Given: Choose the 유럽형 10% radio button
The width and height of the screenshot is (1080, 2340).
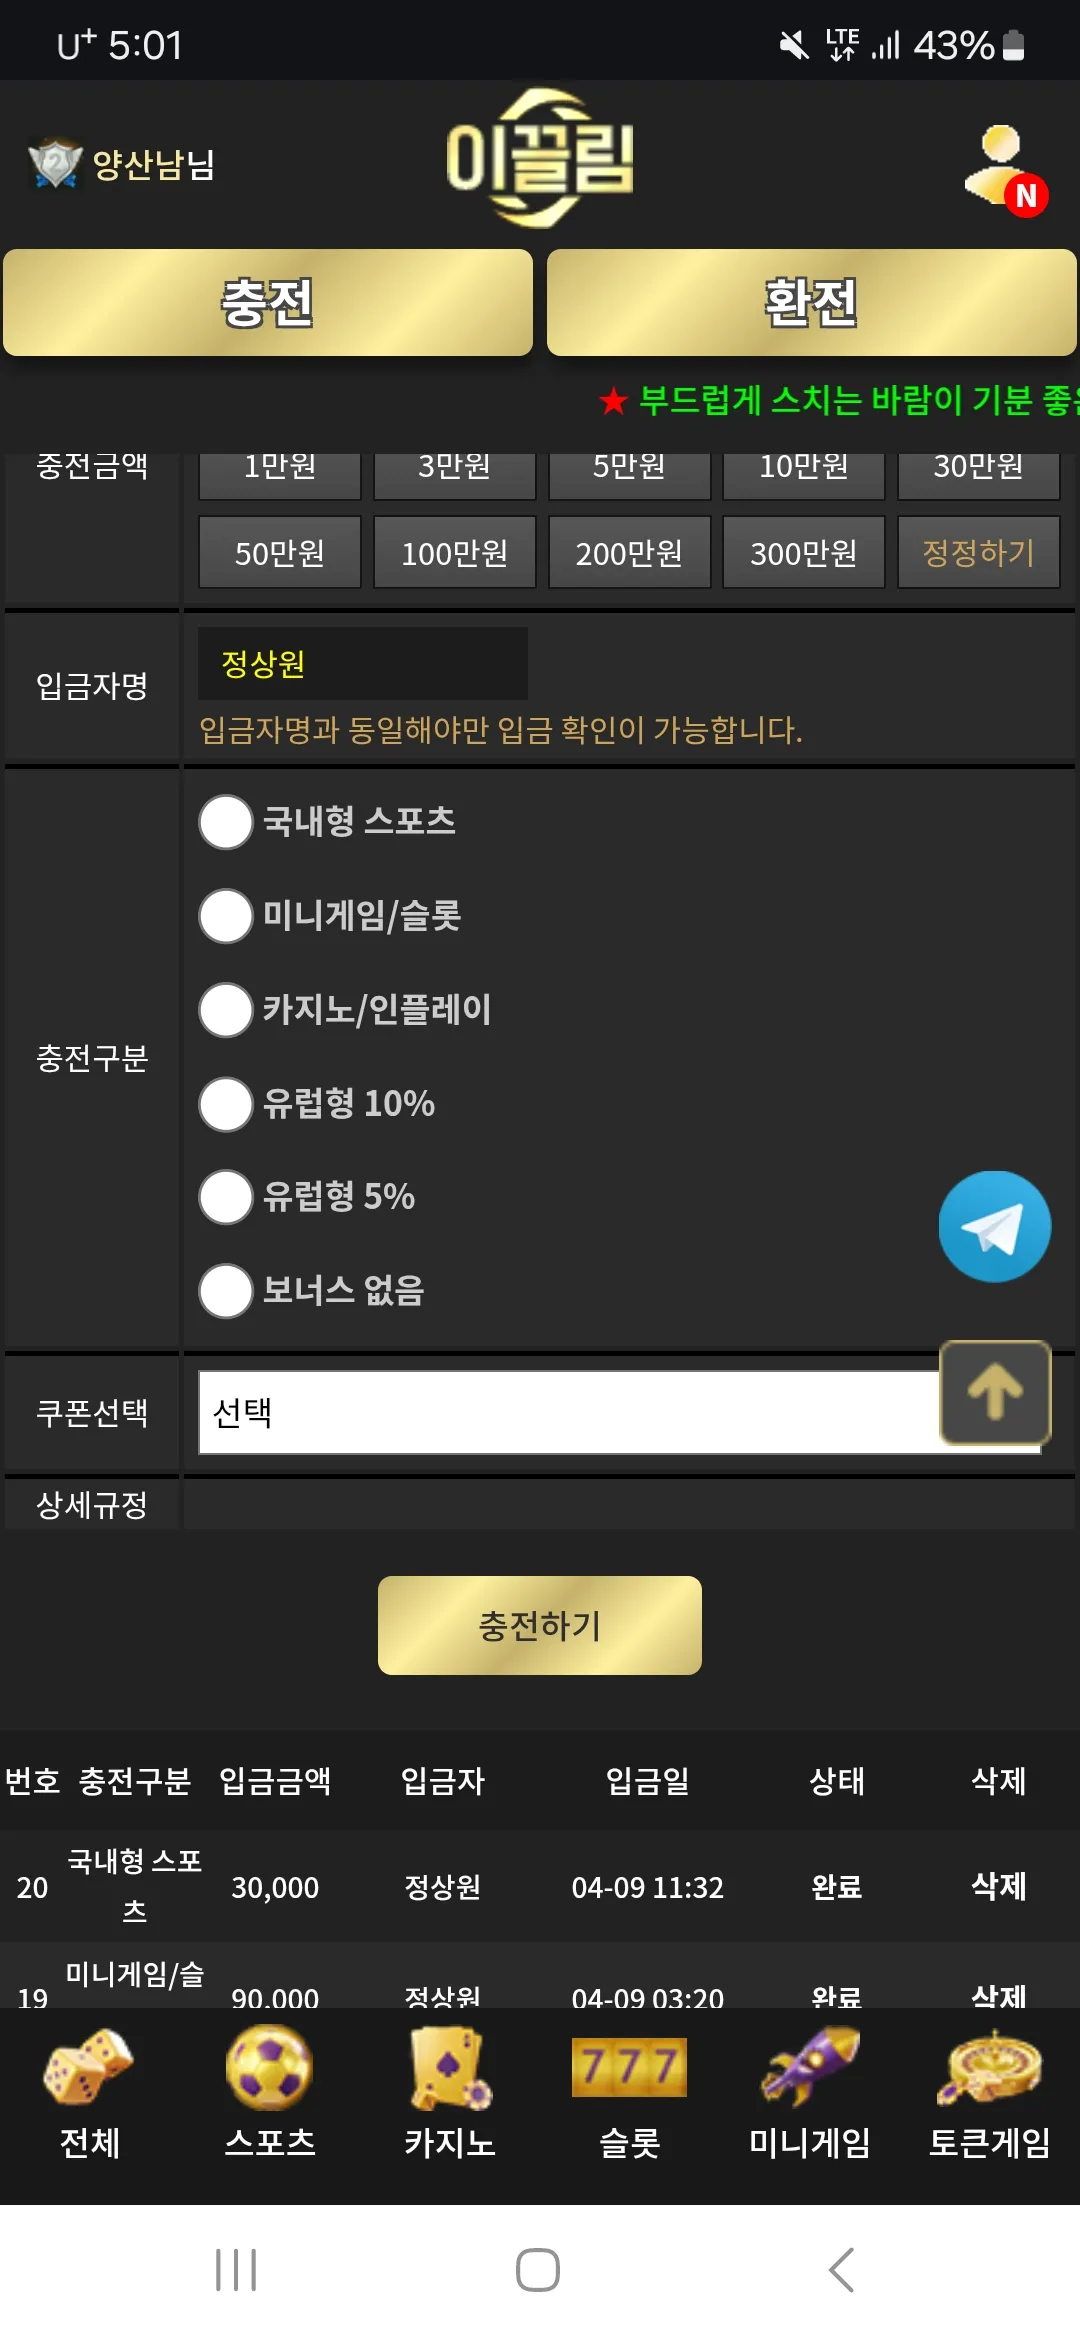Looking at the screenshot, I should pos(226,1104).
